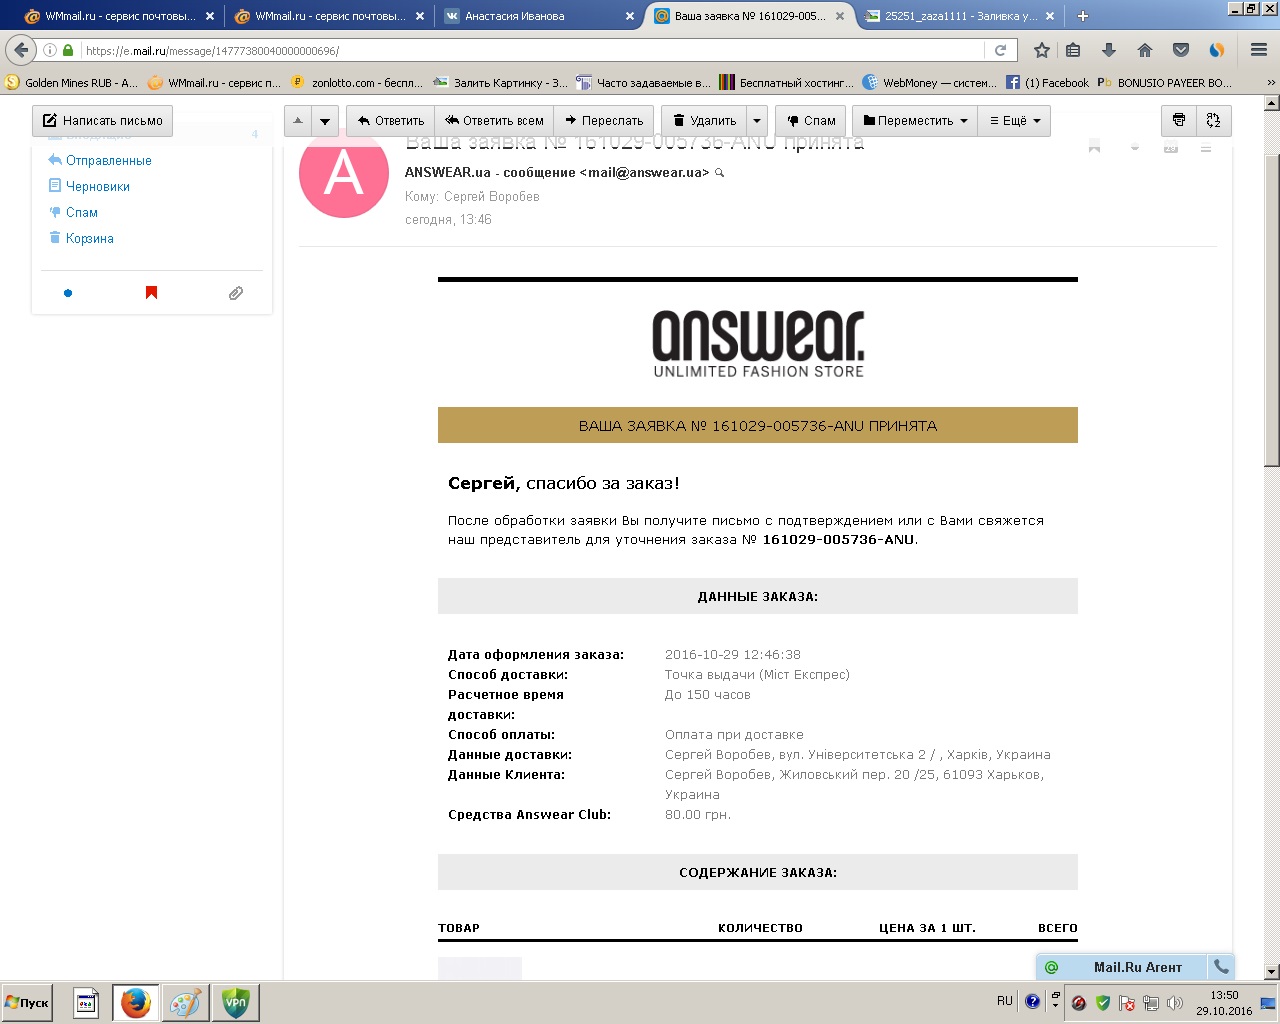
Task: Filter flagged messages with the red flag
Action: tap(151, 293)
